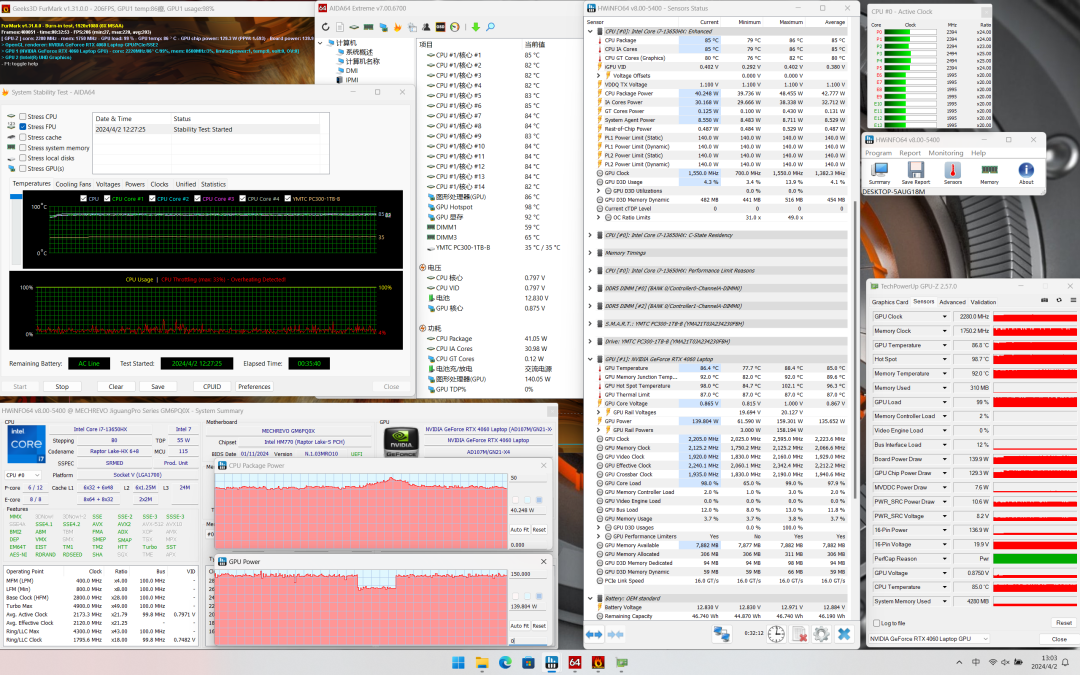
Task: Click the AIDA64 Extreme refresh toolbar icon
Action: click(326, 27)
